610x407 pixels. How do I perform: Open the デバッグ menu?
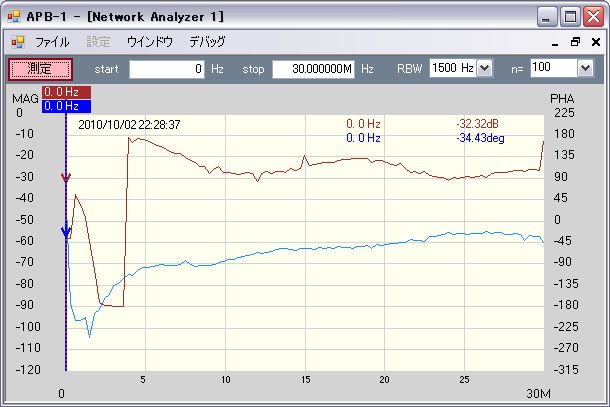207,42
